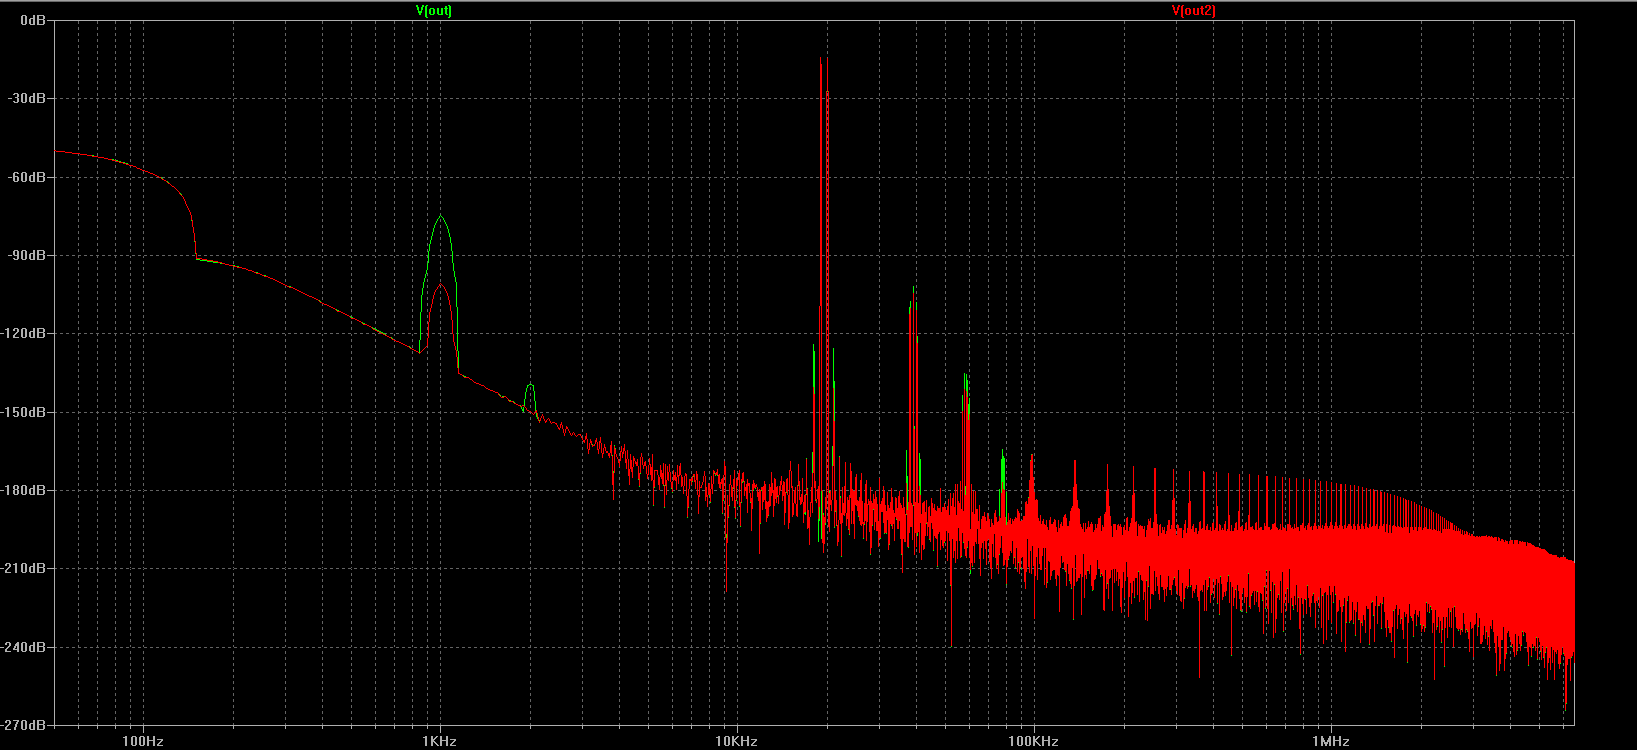Click the -240dB axis label
Image resolution: width=1637 pixels, height=750 pixels.
pyautogui.click(x=25, y=647)
